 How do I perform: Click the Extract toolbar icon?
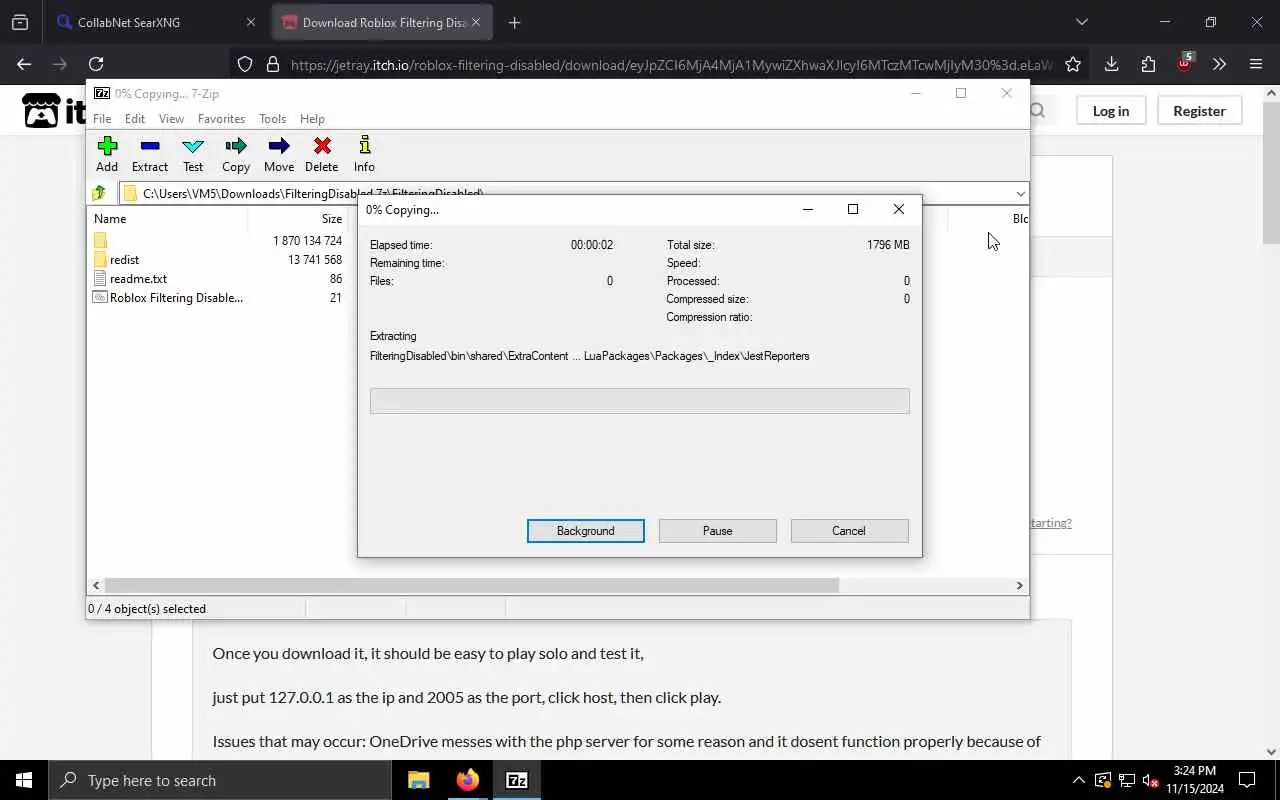(x=150, y=154)
